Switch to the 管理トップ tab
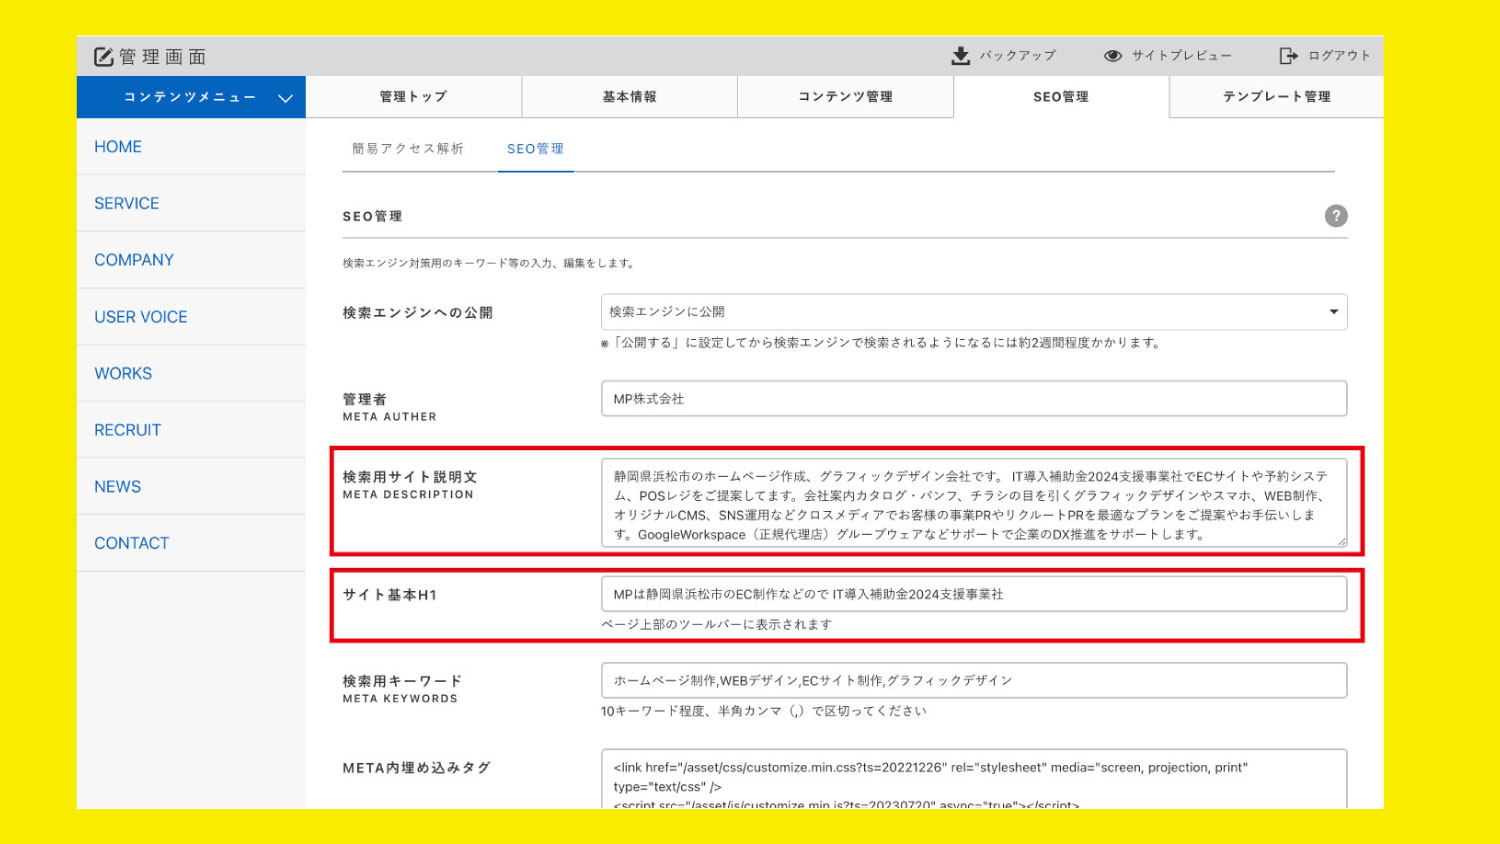 point(413,97)
